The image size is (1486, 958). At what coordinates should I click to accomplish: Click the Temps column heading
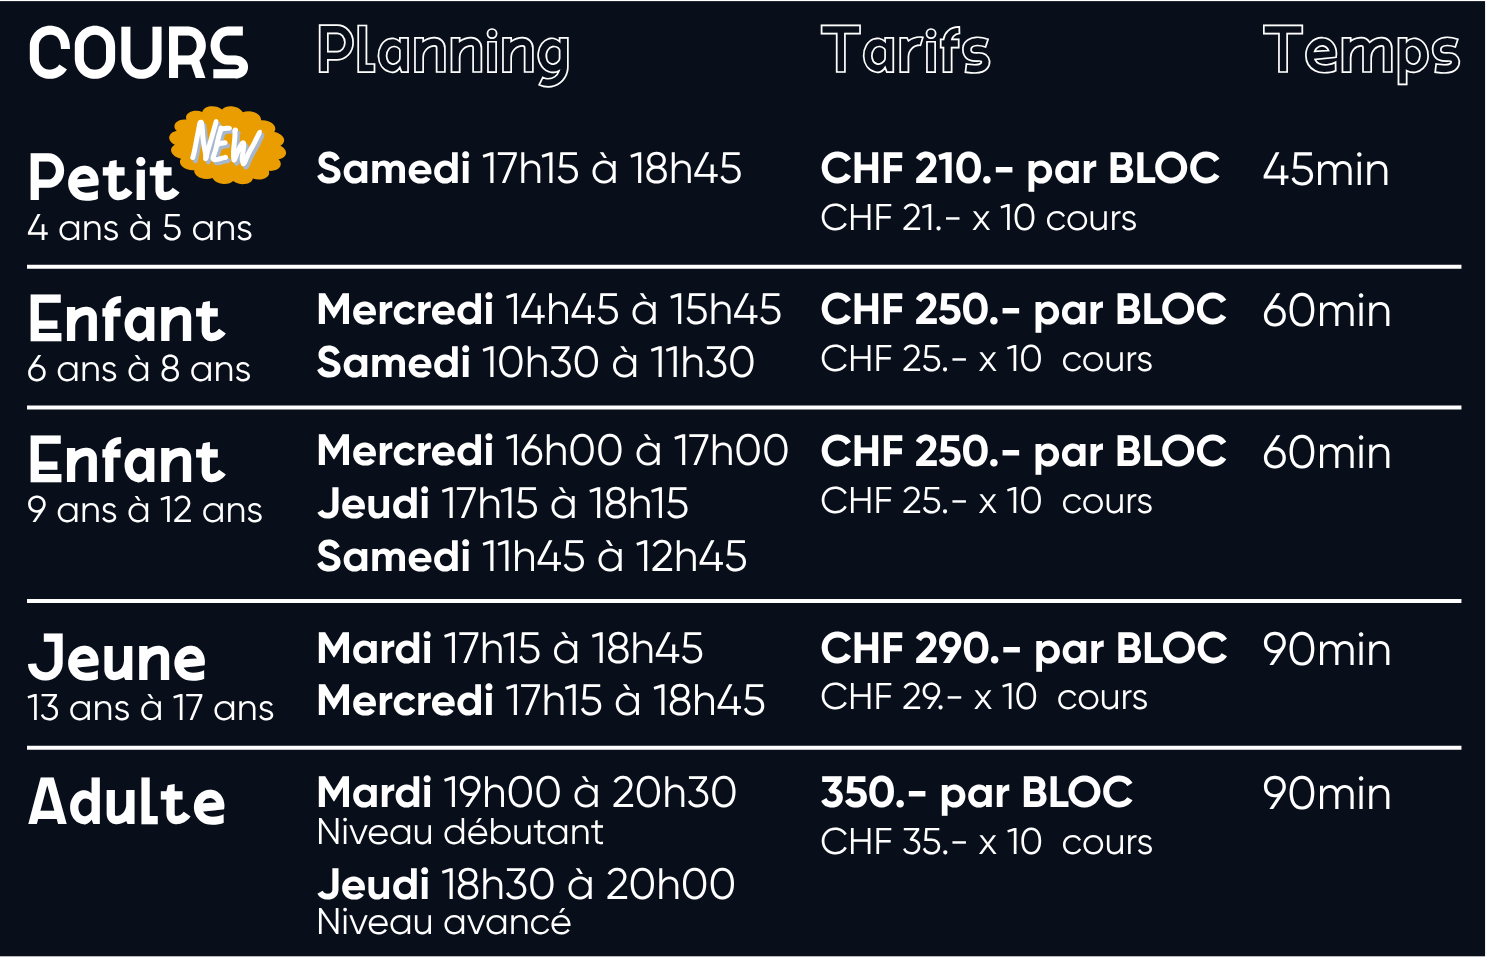click(1361, 54)
